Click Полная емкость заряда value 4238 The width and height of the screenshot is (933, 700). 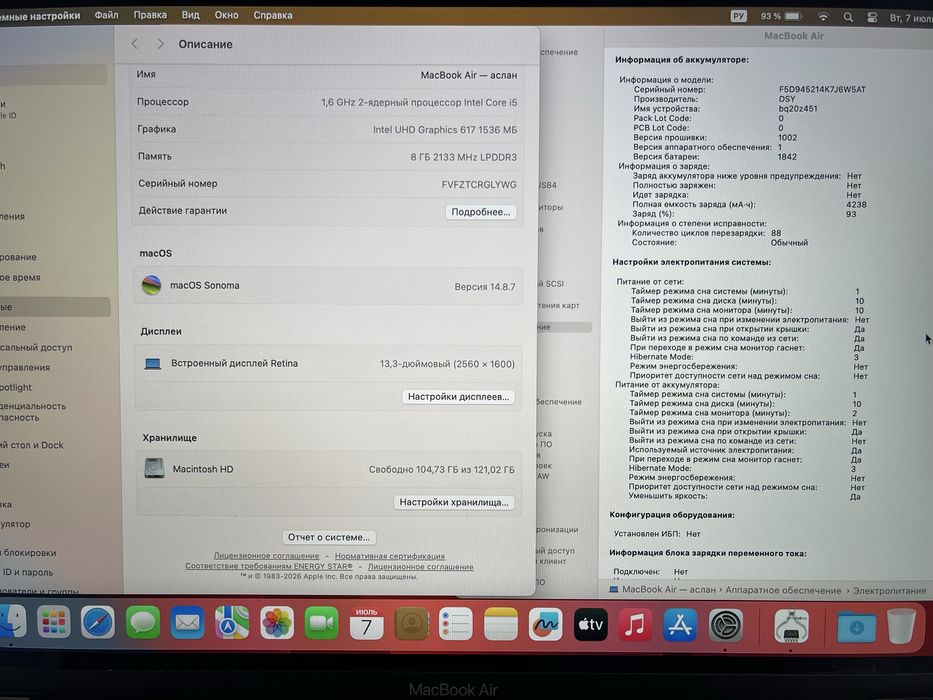[856, 204]
